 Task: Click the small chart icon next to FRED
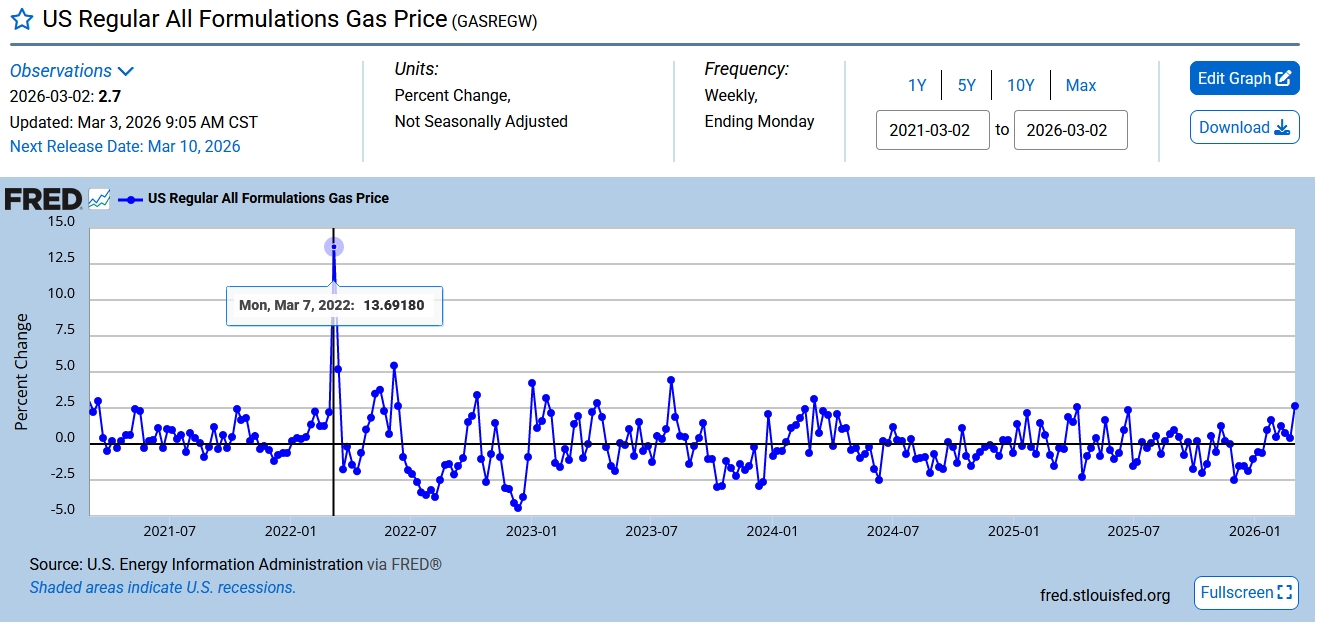tap(99, 199)
